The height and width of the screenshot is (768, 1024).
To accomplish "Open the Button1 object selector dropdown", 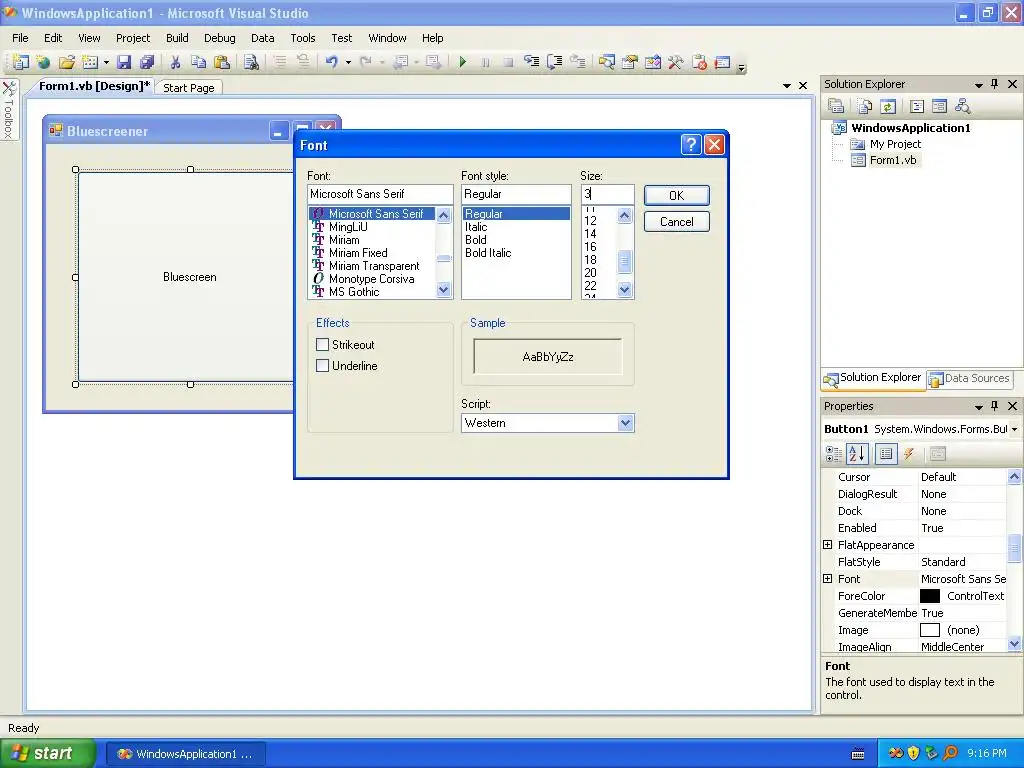I will click(x=1014, y=429).
